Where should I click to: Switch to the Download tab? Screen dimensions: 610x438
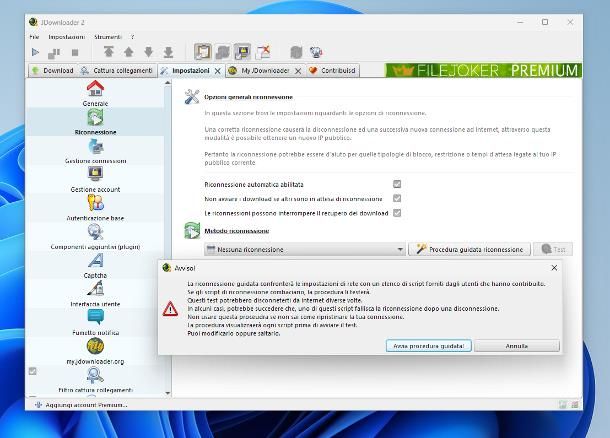[x=53, y=70]
